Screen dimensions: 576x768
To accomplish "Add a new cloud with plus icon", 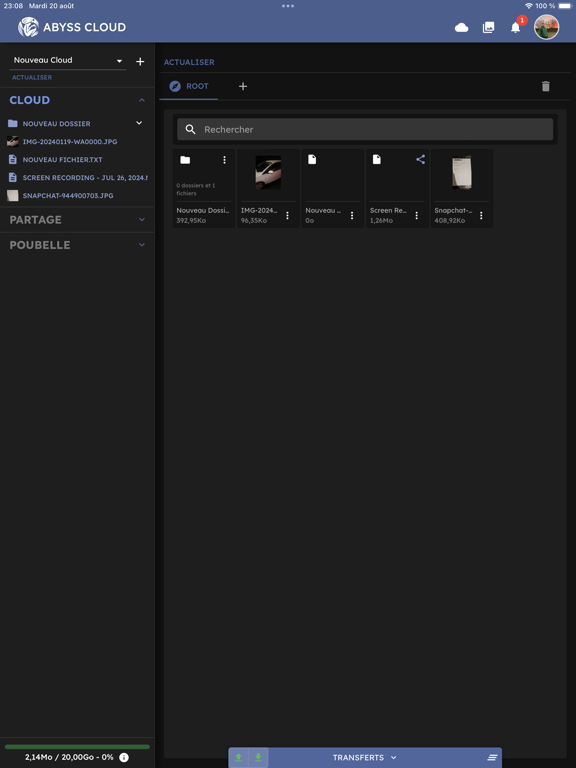I will coord(140,61).
